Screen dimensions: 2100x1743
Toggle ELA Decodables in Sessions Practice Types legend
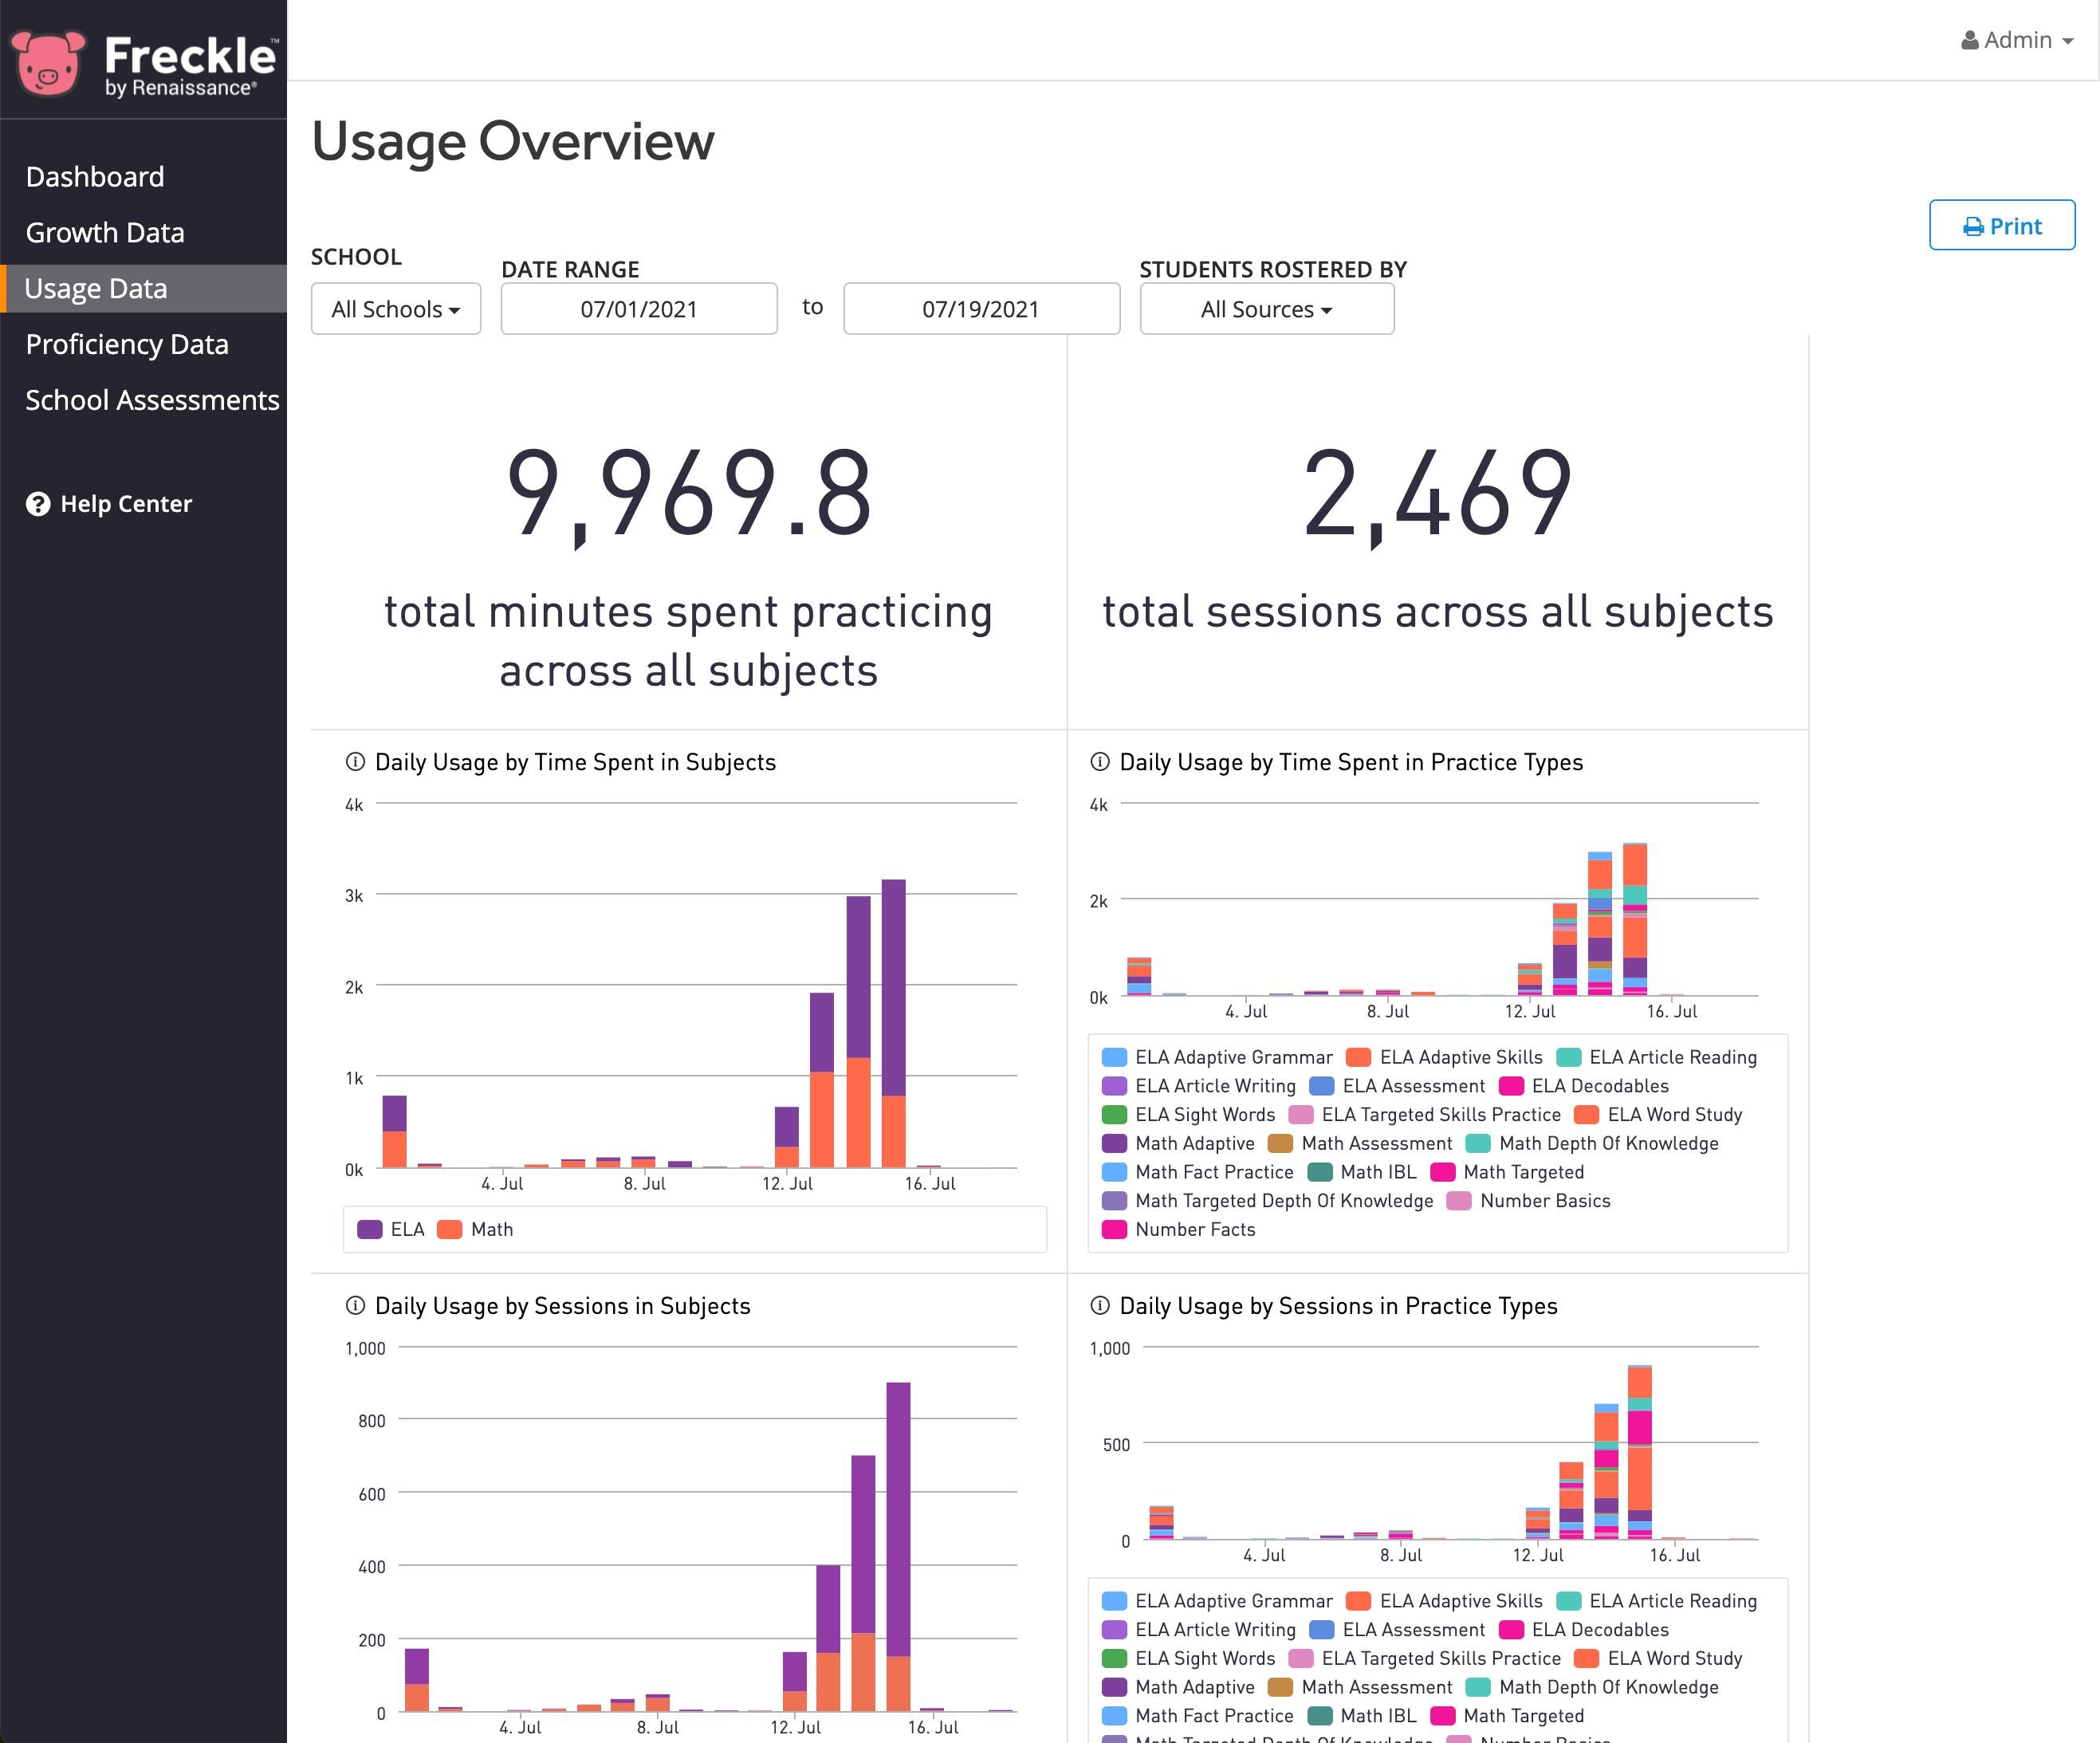point(1584,1630)
